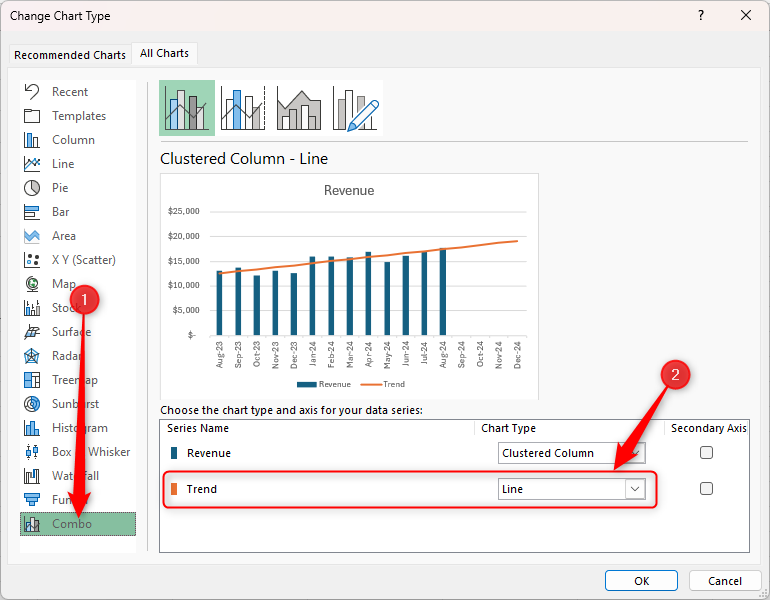
Task: Choose the Bar chart icon
Action: (32, 212)
